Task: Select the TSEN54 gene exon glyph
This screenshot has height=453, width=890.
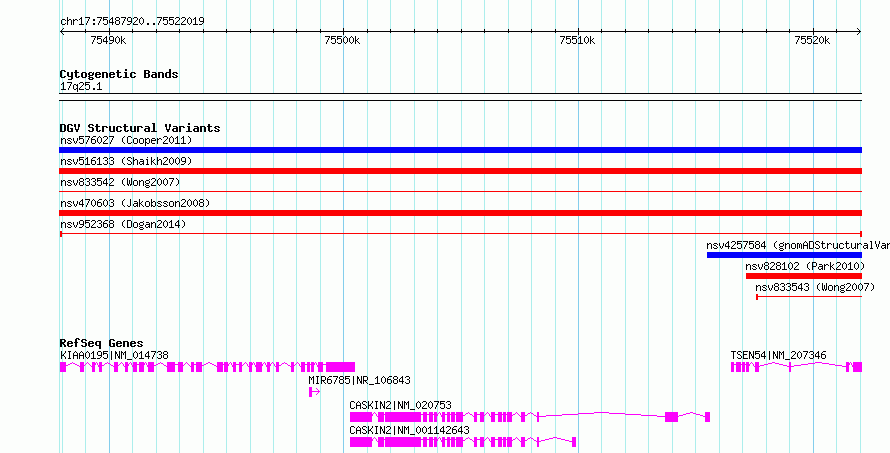Action: (x=796, y=367)
